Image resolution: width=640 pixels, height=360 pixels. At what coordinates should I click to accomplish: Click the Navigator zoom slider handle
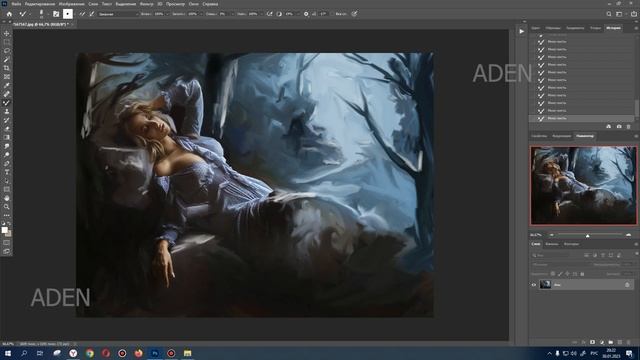tap(588, 236)
